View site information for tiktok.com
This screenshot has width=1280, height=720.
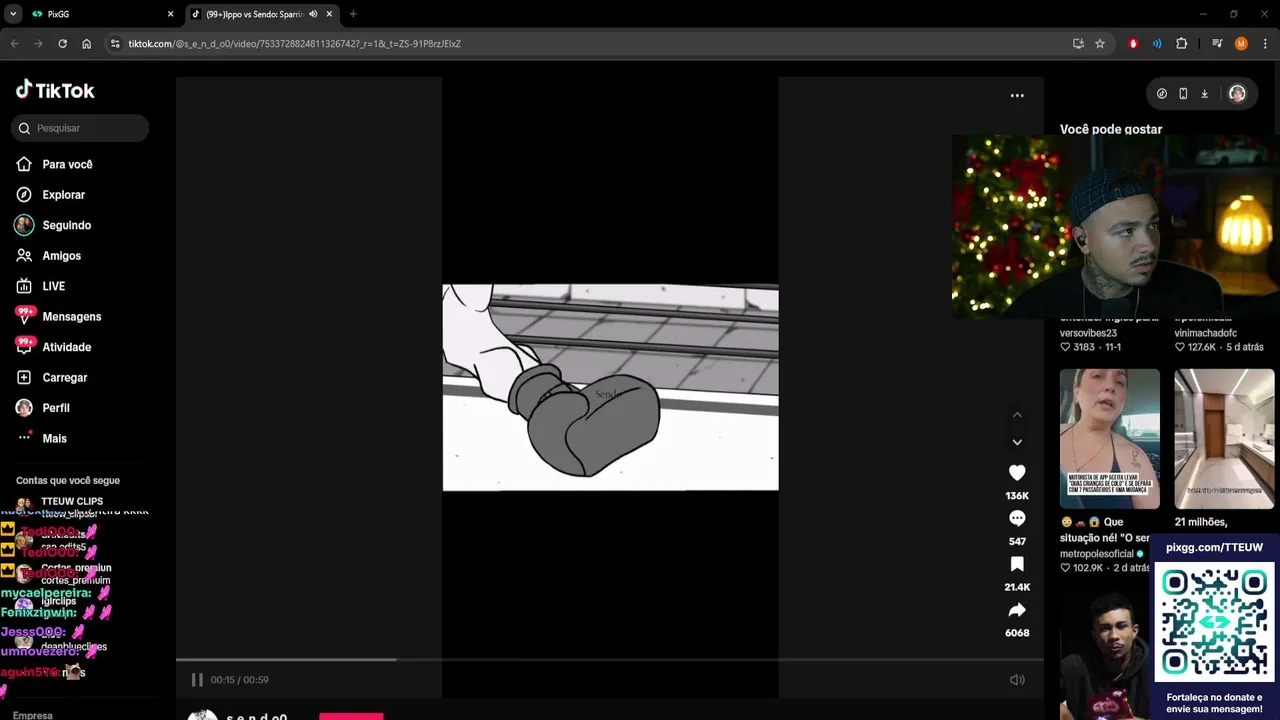(115, 44)
